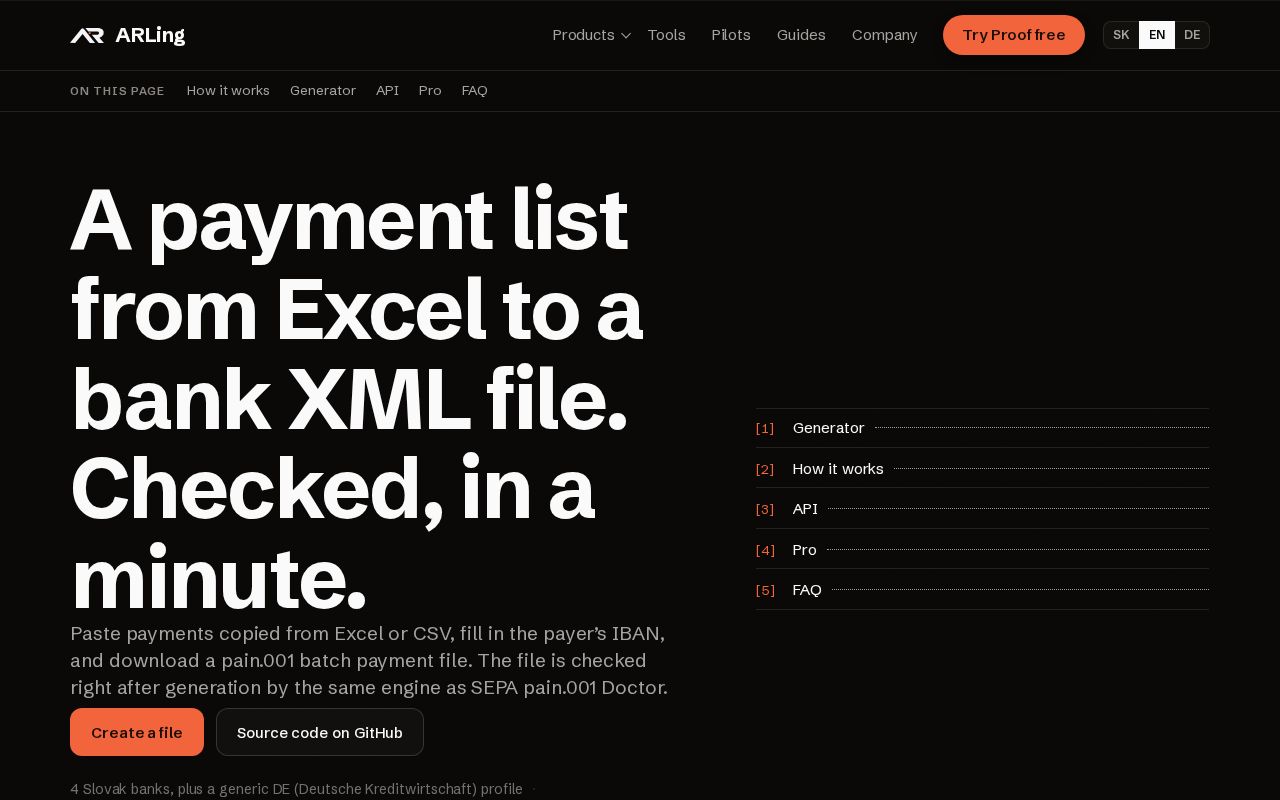Open Source code on GitHub
Viewport: 1280px width, 800px height.
[320, 732]
